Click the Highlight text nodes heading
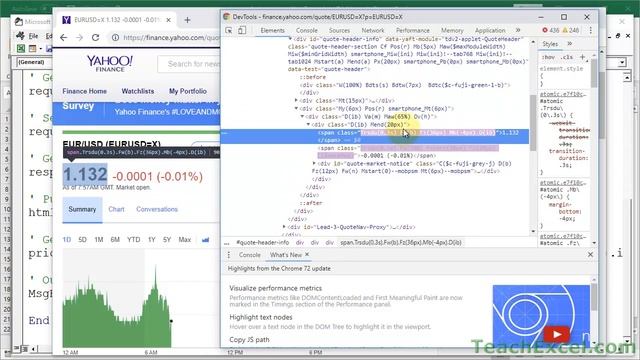 pyautogui.click(x=261, y=317)
